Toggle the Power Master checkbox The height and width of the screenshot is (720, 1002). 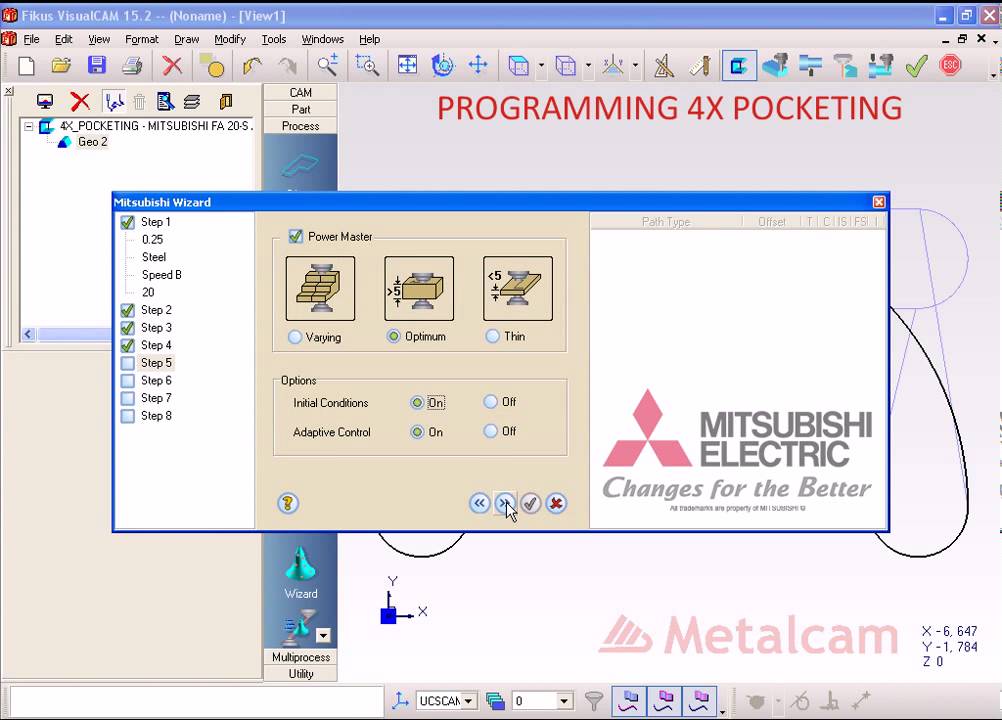click(295, 236)
